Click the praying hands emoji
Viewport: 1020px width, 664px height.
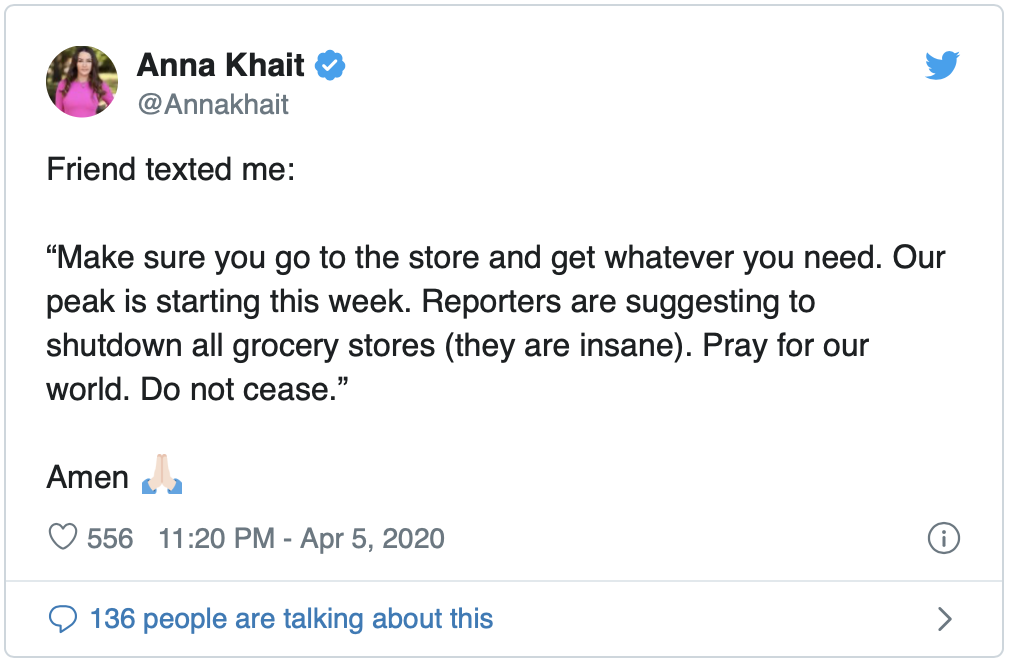pyautogui.click(x=162, y=474)
